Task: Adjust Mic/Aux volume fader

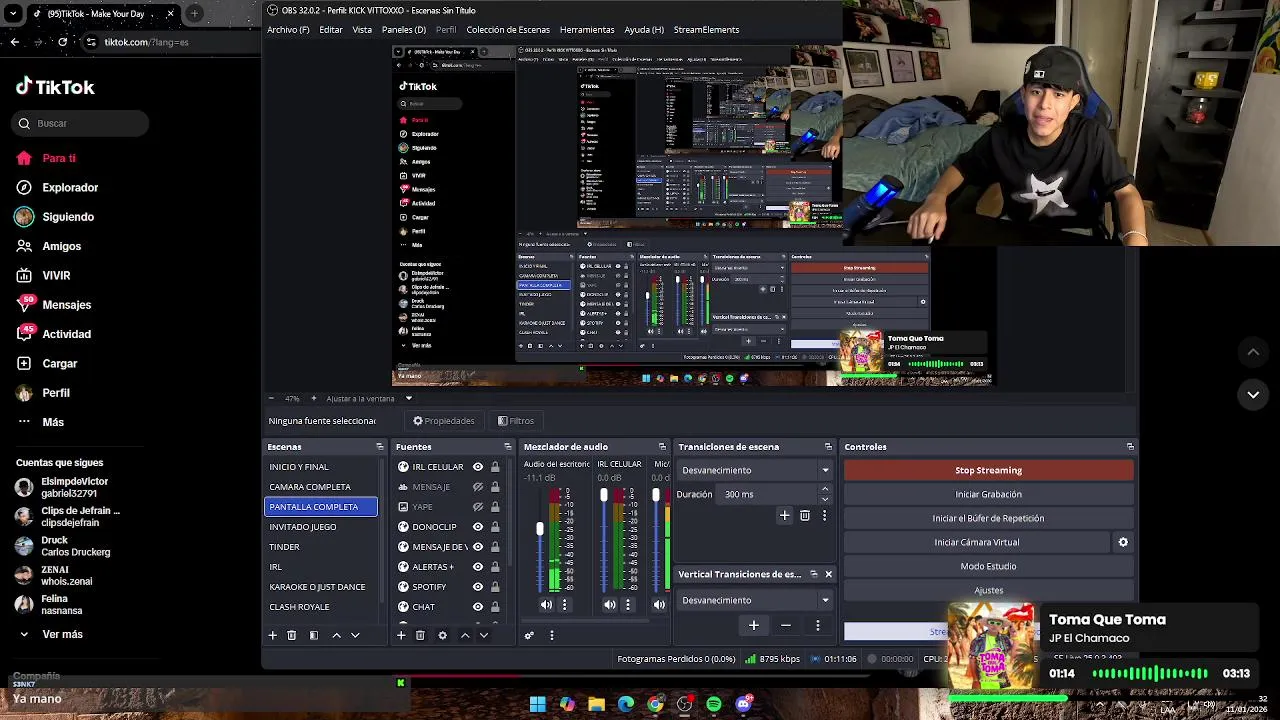Action: (656, 496)
